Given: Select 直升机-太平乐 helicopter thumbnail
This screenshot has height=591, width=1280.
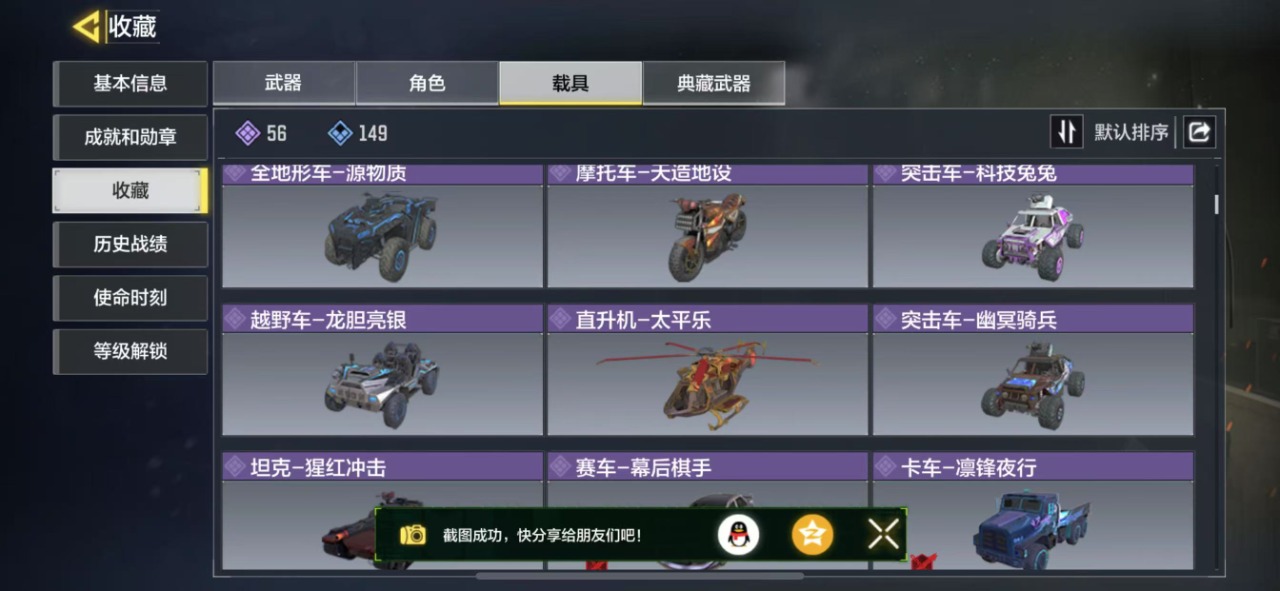Looking at the screenshot, I should point(707,384).
